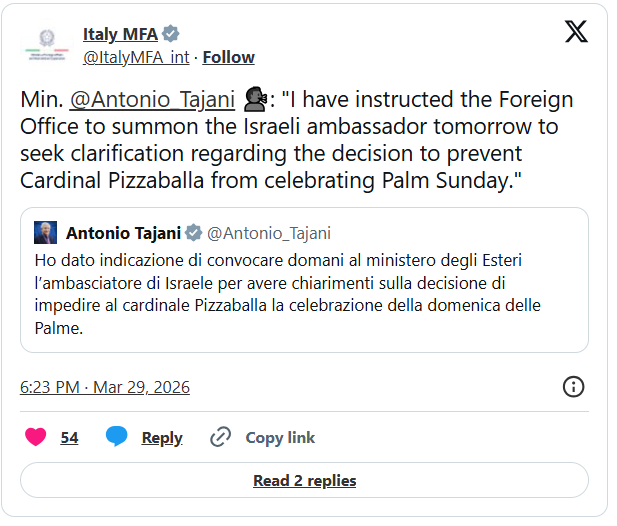Follow the Italy MFA account
Image resolution: width=617 pixels, height=526 pixels.
click(228, 57)
